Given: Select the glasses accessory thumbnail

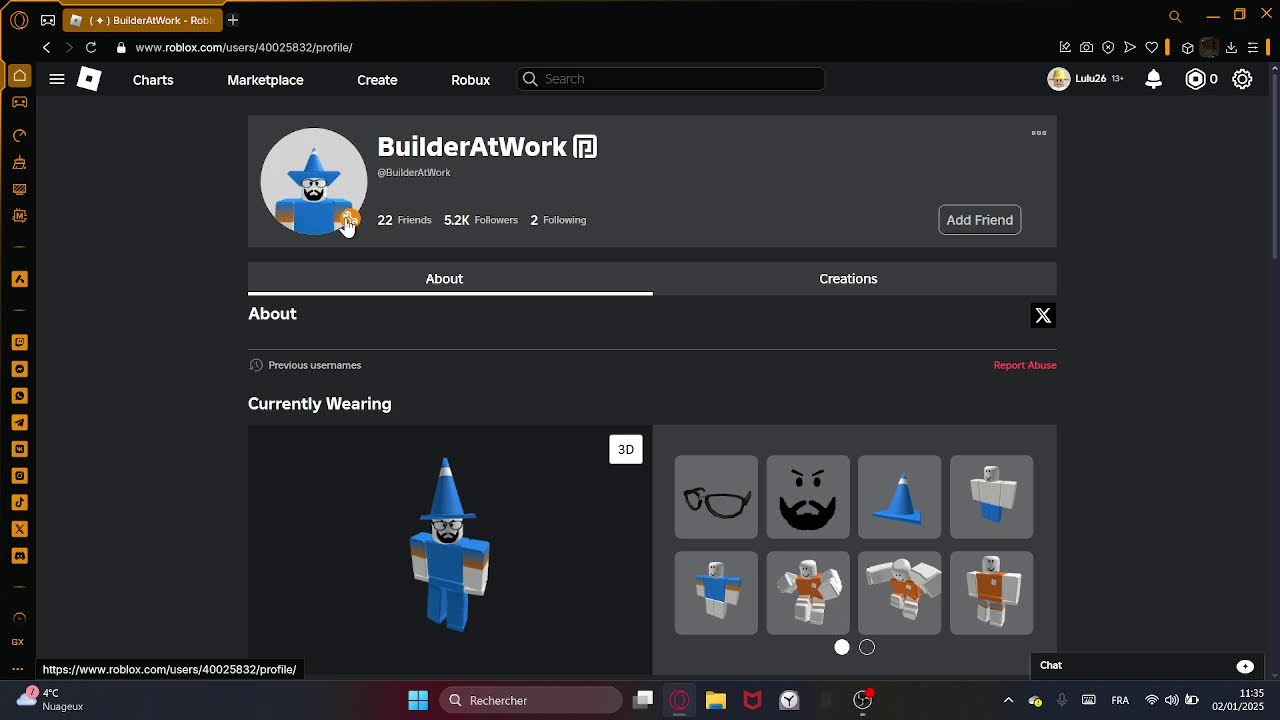Looking at the screenshot, I should pyautogui.click(x=716, y=497).
